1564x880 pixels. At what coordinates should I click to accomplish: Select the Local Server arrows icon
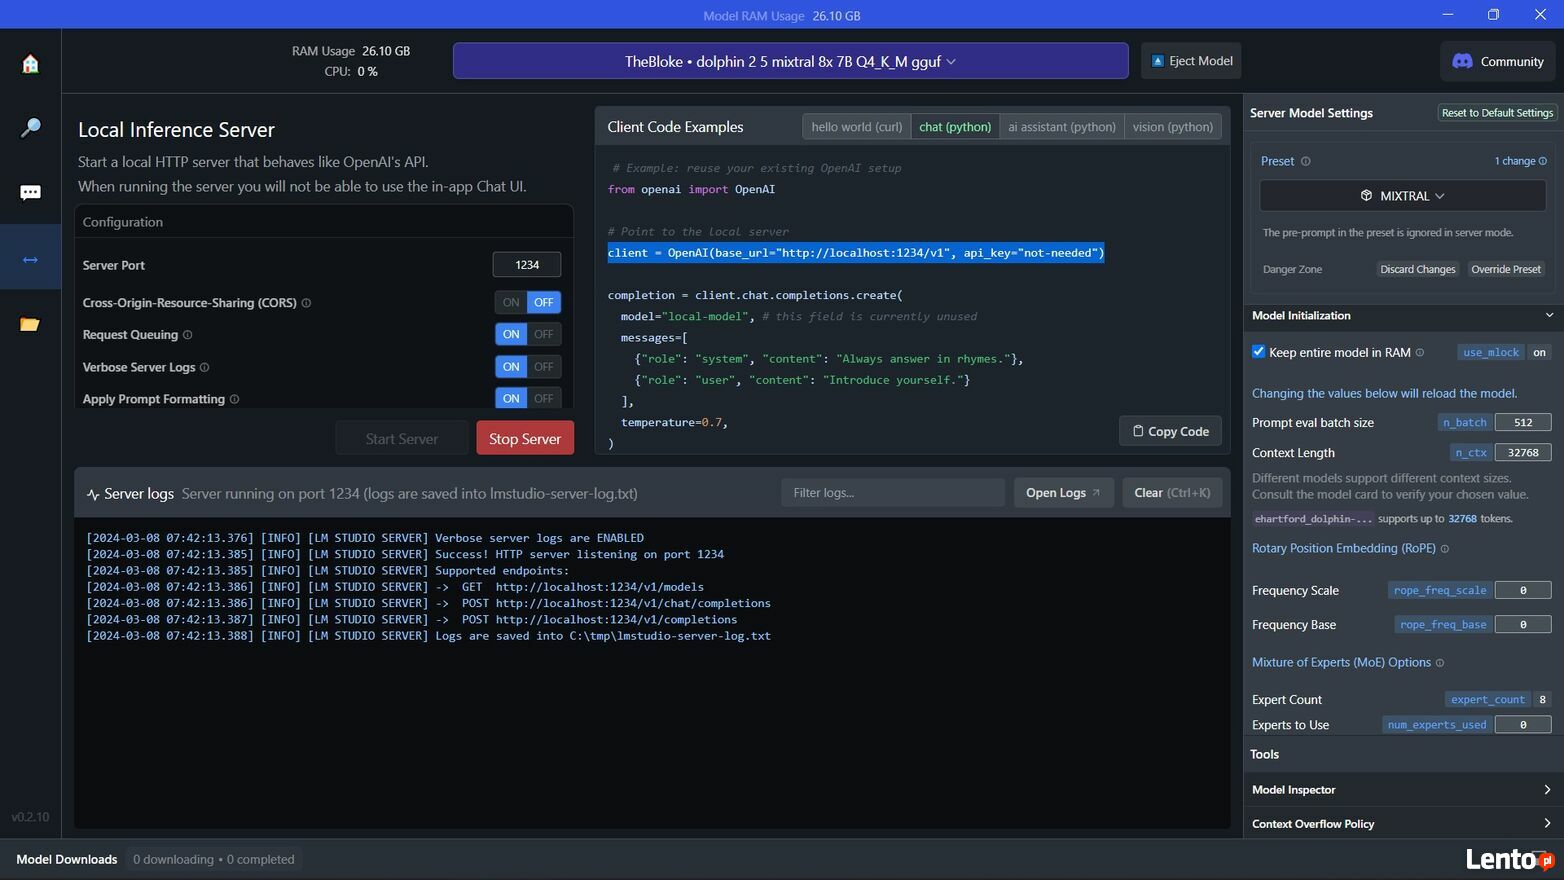pos(30,259)
